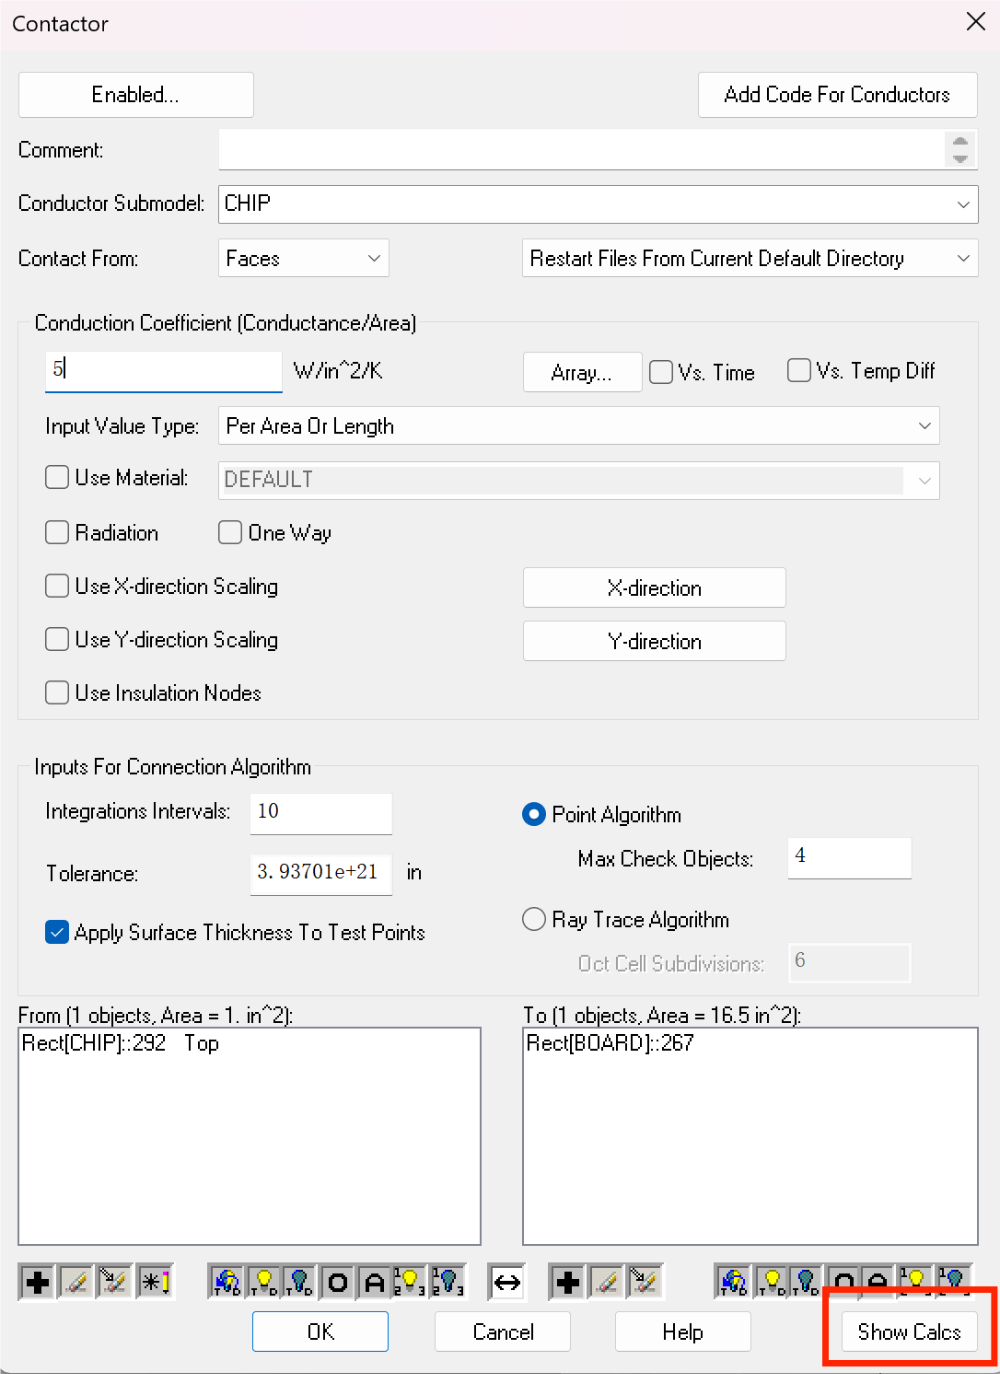Click the Add Code For Conductors button
Viewport: 1000px width, 1374px height.
(837, 95)
